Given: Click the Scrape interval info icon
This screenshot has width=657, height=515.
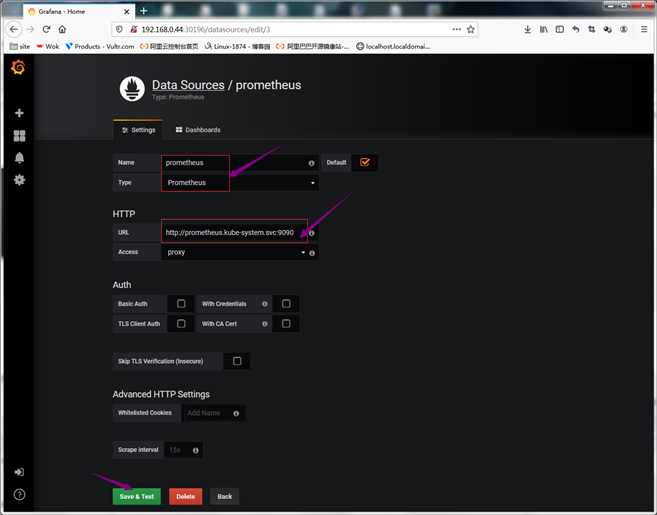Looking at the screenshot, I should (x=196, y=450).
